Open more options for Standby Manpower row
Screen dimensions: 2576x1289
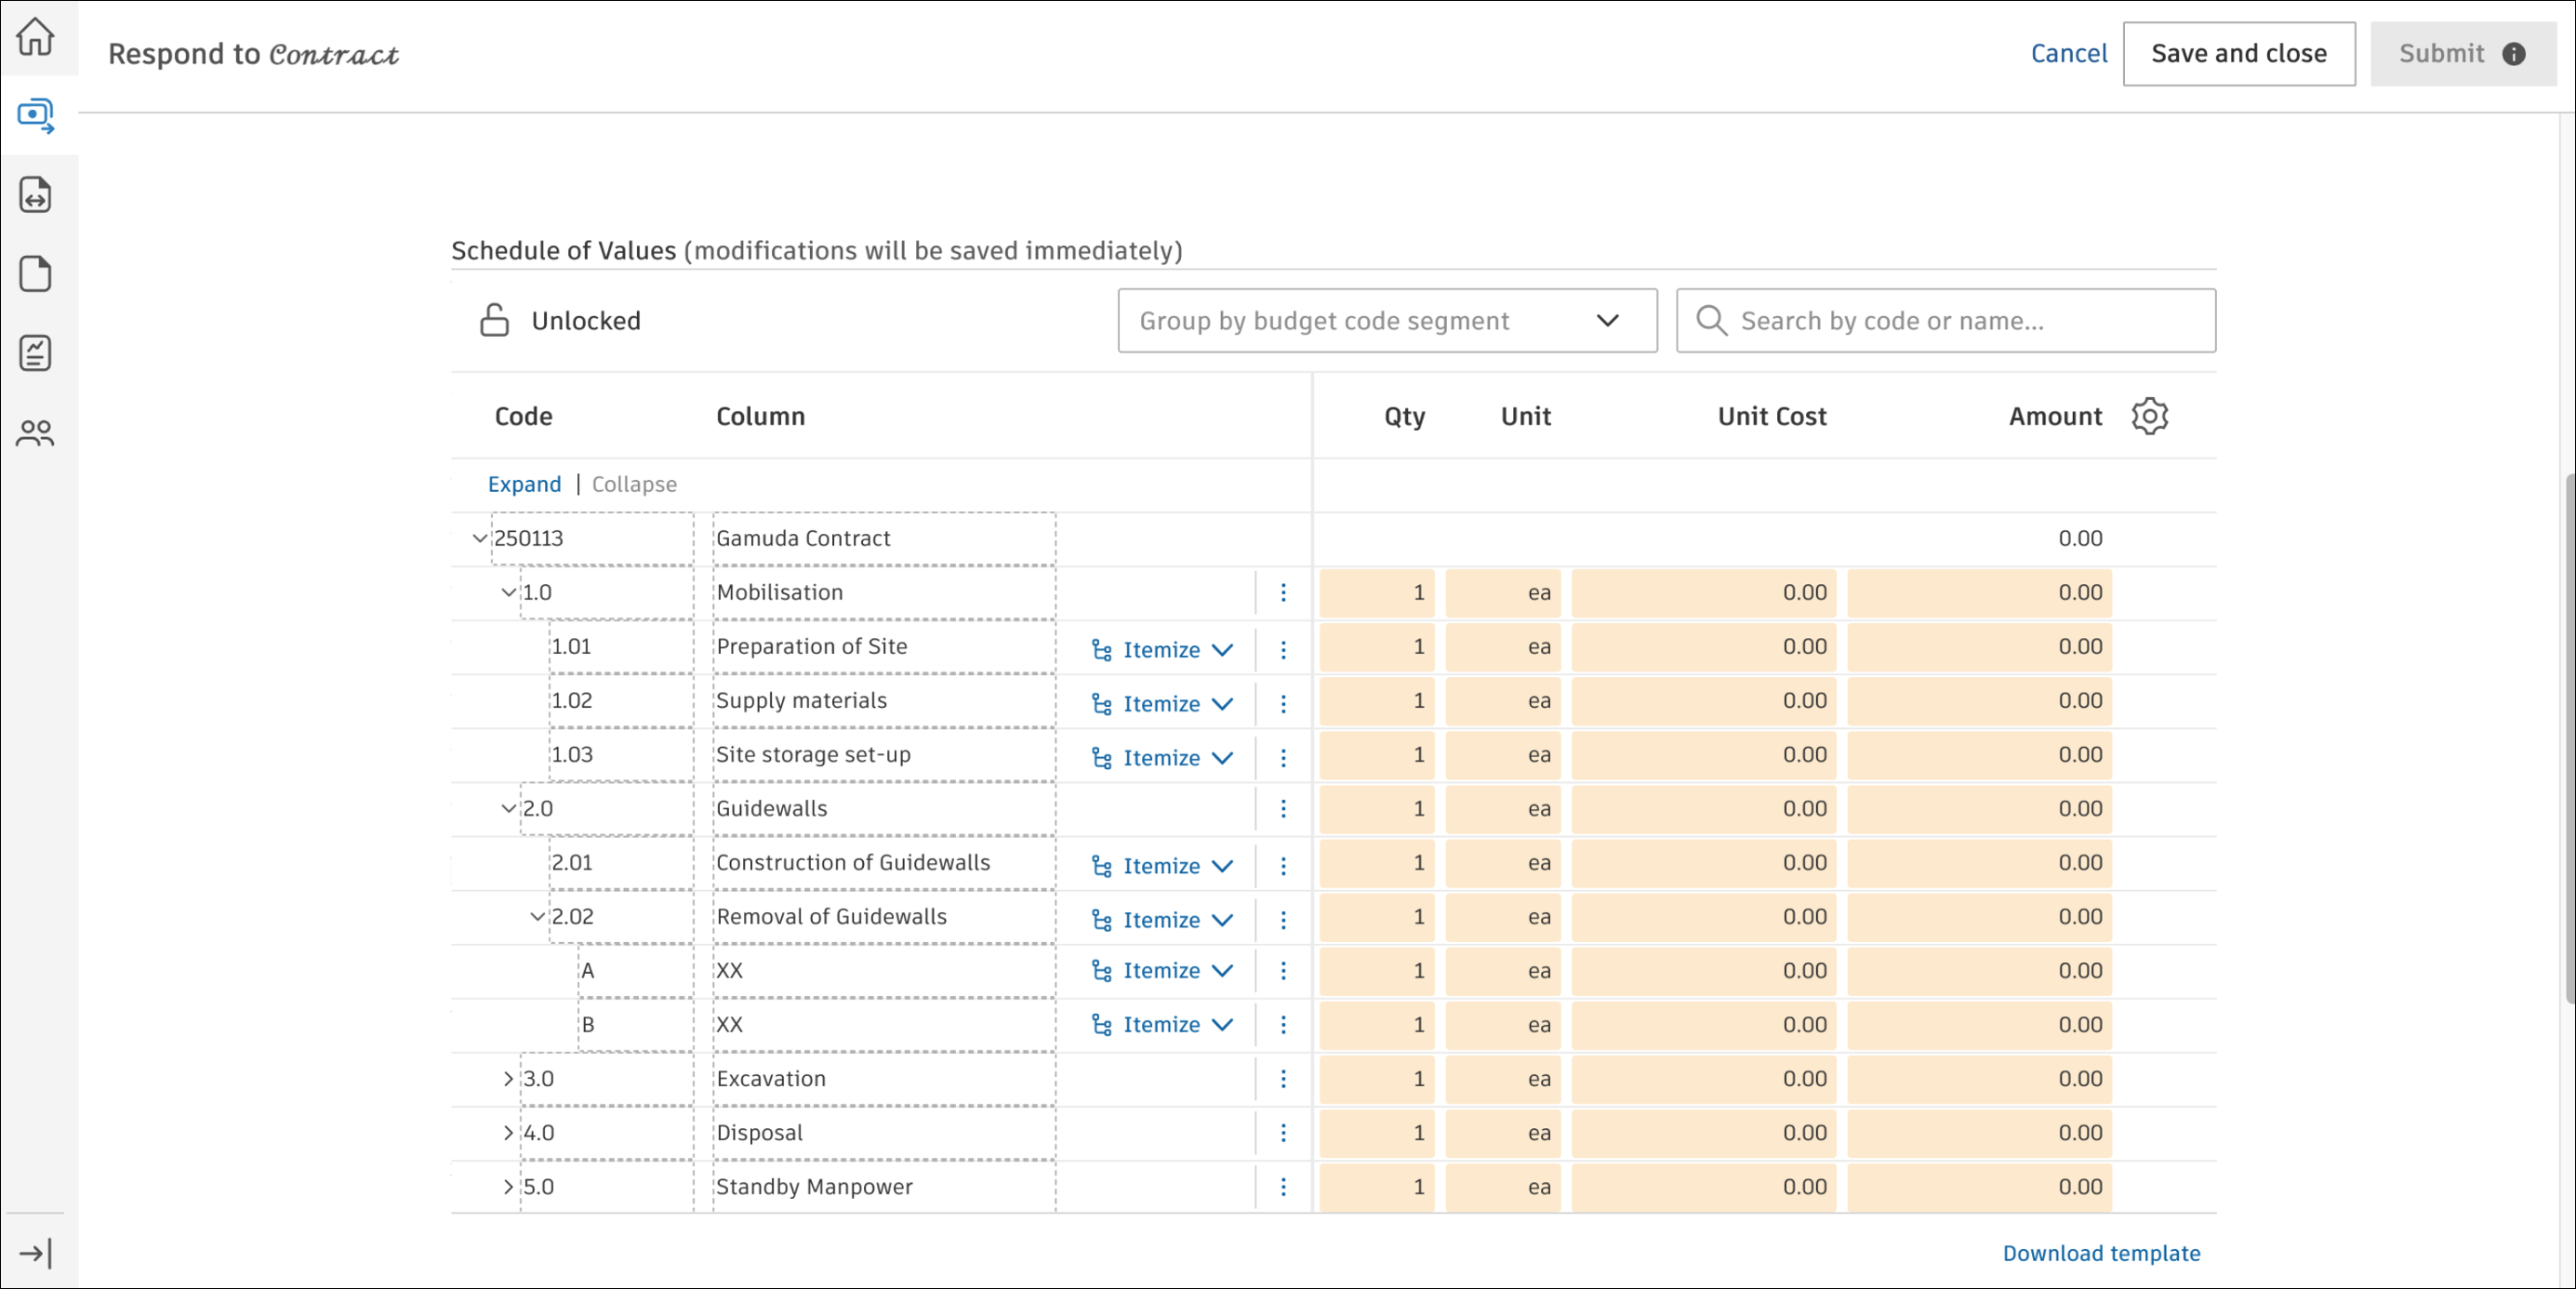[x=1283, y=1187]
